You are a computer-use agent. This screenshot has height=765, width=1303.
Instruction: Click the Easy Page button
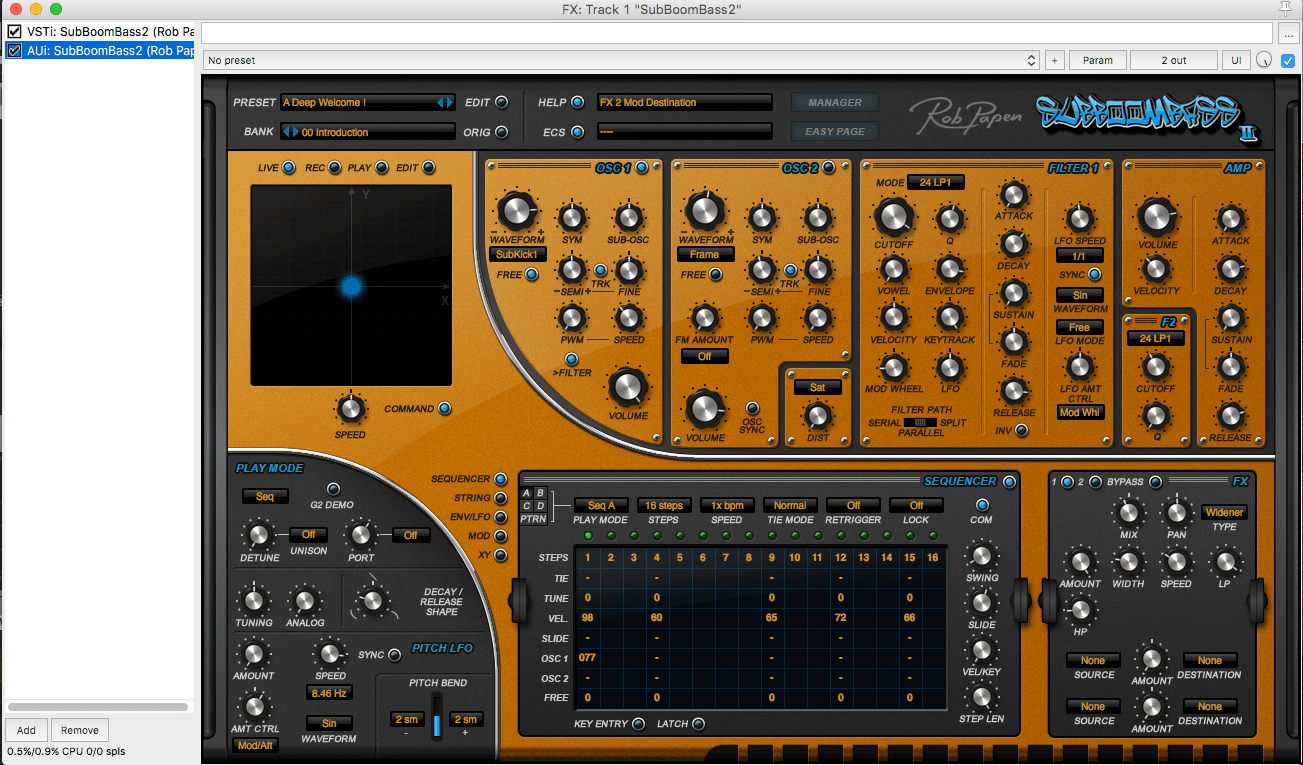[835, 131]
